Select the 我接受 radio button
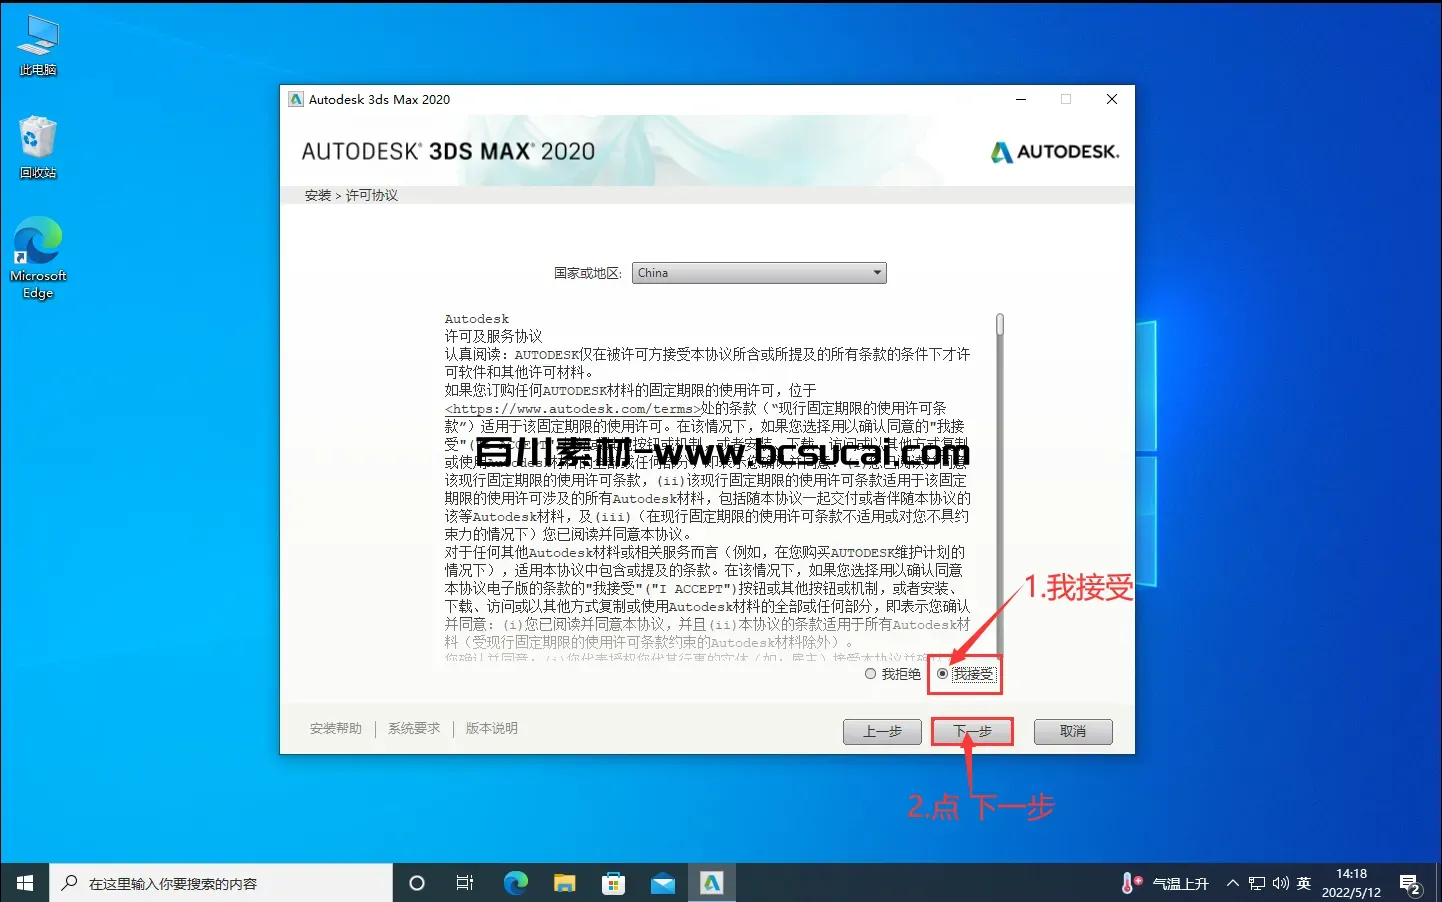This screenshot has height=902, width=1442. tap(943, 674)
